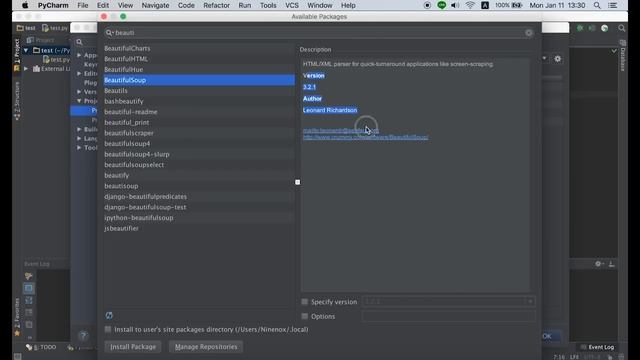
Task: Collapse the Project settings node
Action: pos(79,101)
